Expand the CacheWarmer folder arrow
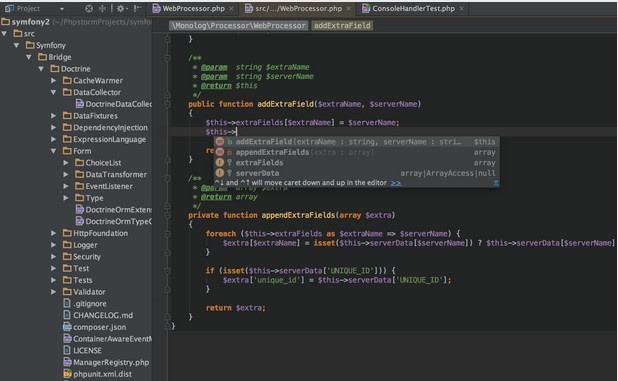Viewport: 618px width, 381px height. point(54,80)
